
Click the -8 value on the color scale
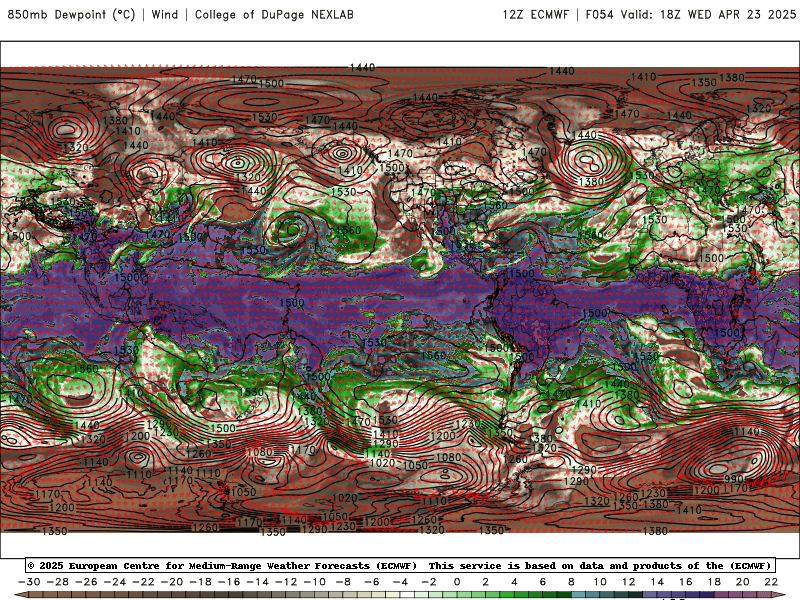coord(343,582)
